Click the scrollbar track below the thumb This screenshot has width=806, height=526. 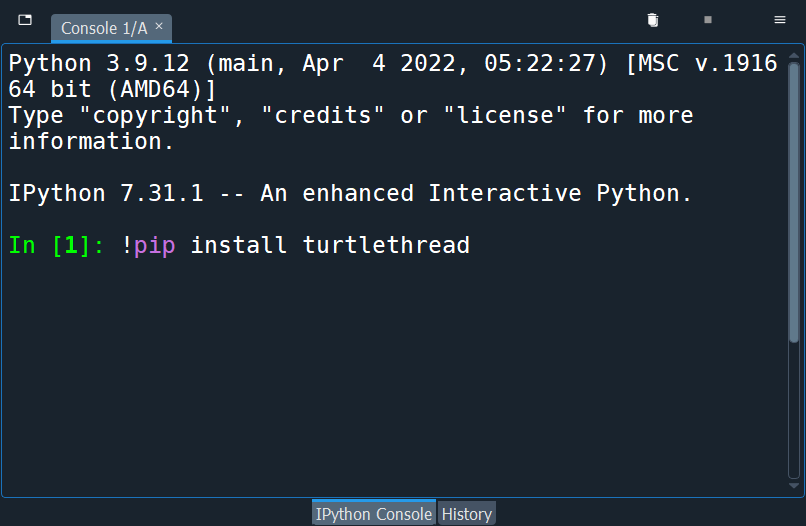(794, 411)
